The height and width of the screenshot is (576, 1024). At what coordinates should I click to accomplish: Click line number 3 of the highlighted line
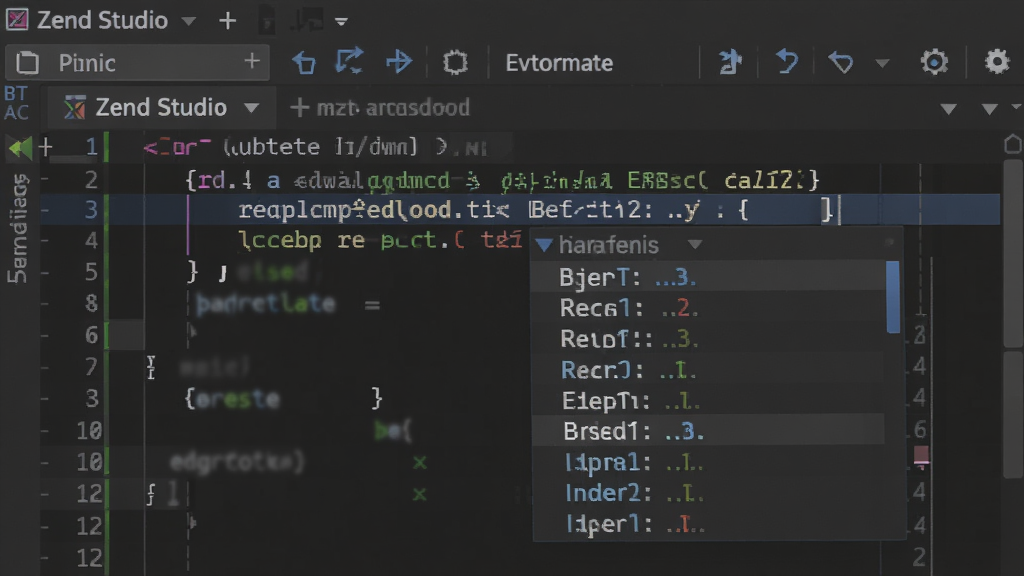pyautogui.click(x=91, y=210)
